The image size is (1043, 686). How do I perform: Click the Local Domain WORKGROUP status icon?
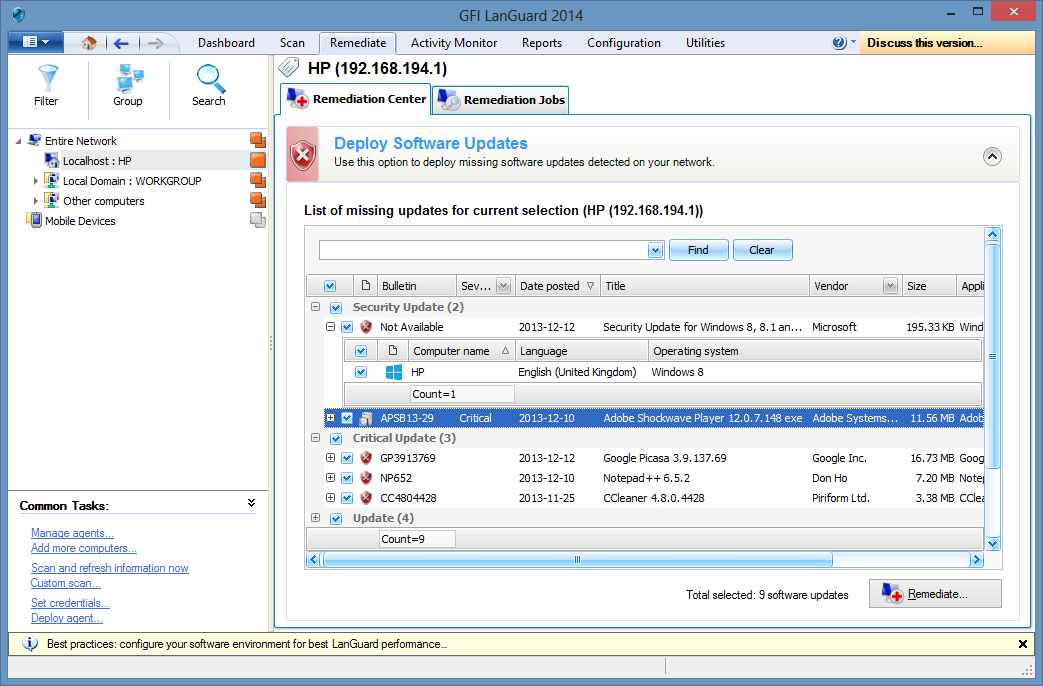pyautogui.click(x=258, y=180)
